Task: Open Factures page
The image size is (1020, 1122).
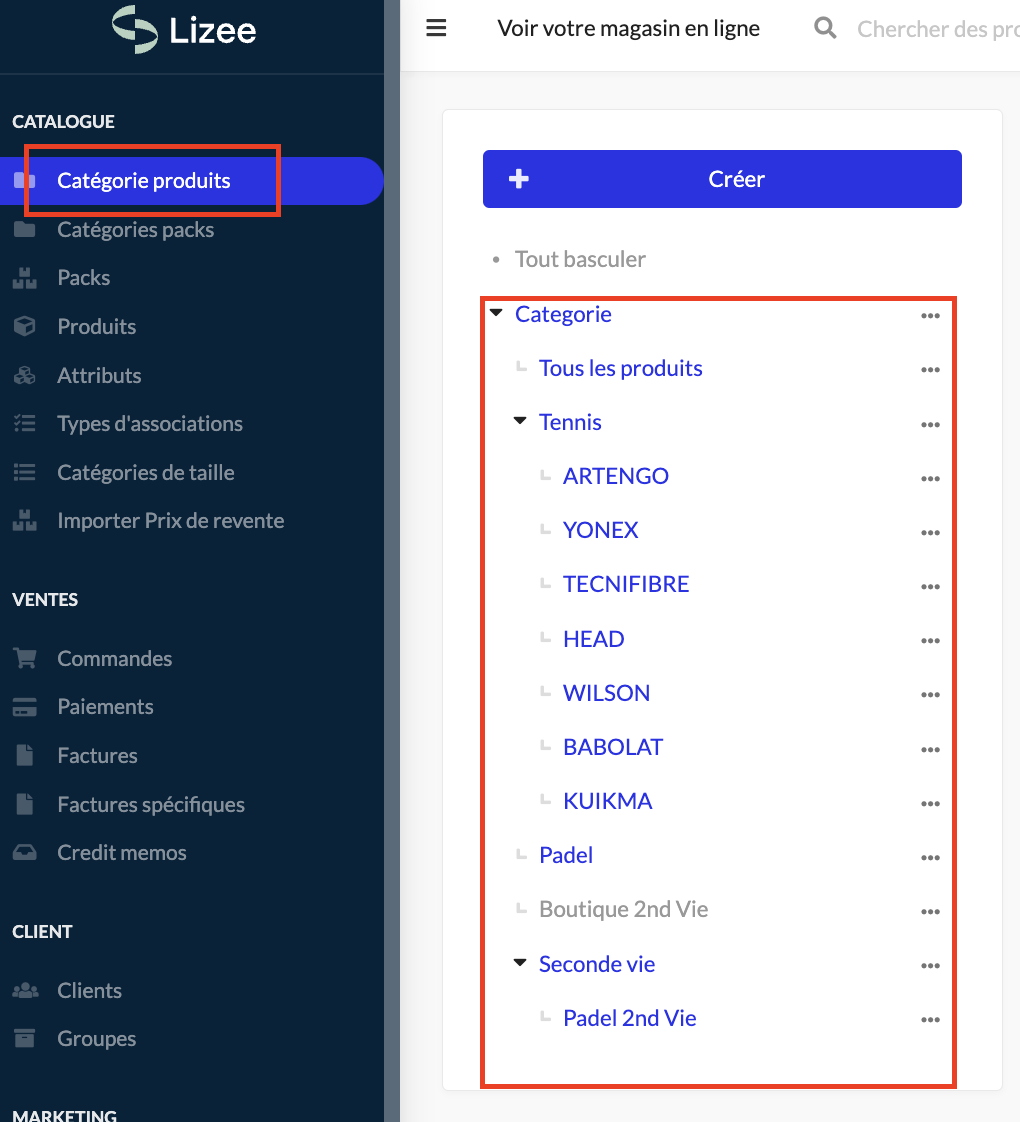Action: [97, 756]
